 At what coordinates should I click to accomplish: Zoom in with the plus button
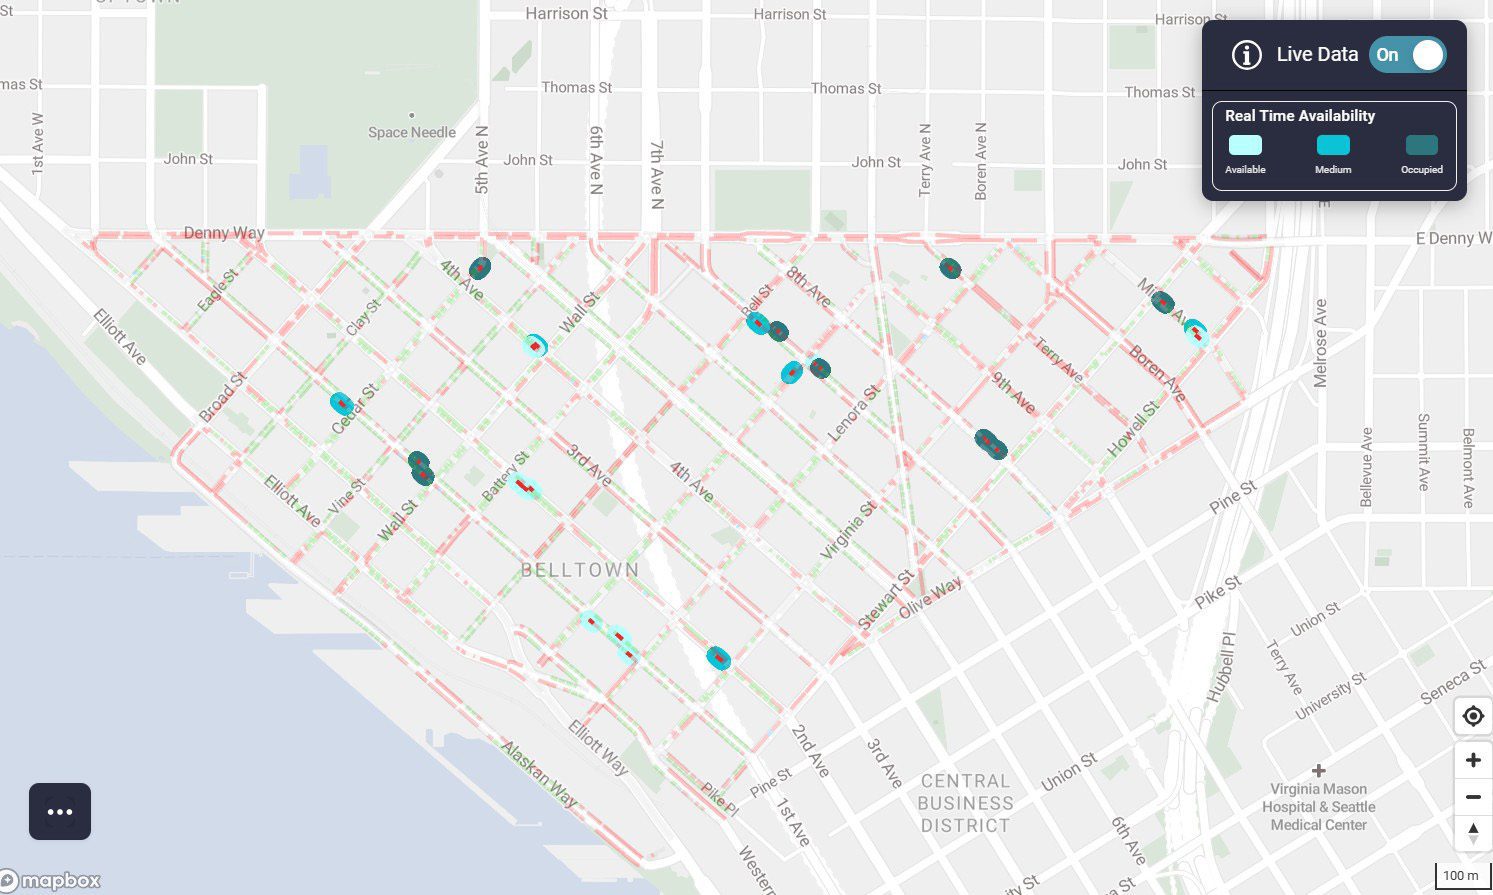(1472, 760)
